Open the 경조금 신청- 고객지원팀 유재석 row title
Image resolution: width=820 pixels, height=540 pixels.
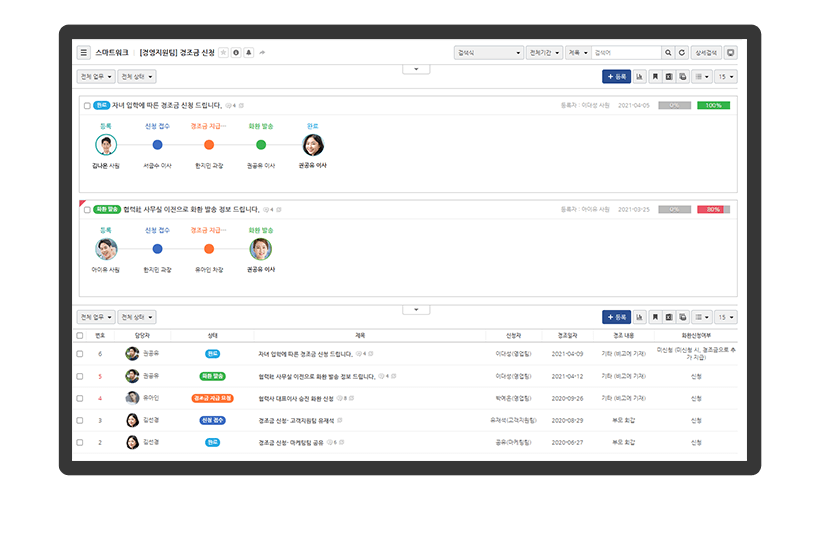tap(296, 420)
